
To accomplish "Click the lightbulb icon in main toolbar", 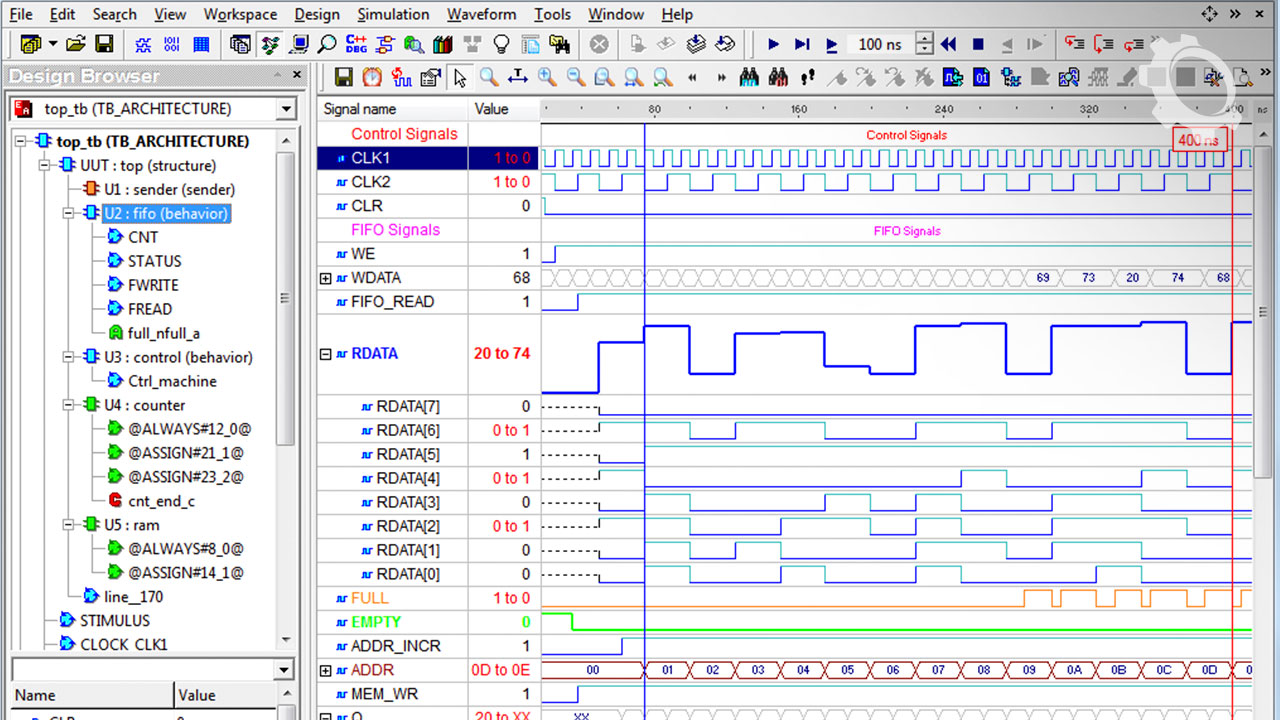I will pyautogui.click(x=501, y=44).
